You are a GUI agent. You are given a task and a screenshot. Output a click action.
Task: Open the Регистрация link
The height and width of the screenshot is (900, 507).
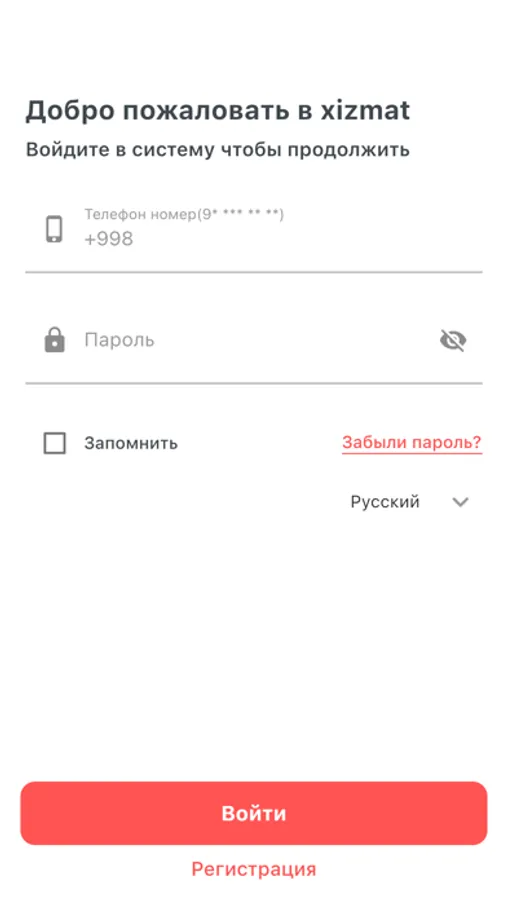click(x=254, y=869)
